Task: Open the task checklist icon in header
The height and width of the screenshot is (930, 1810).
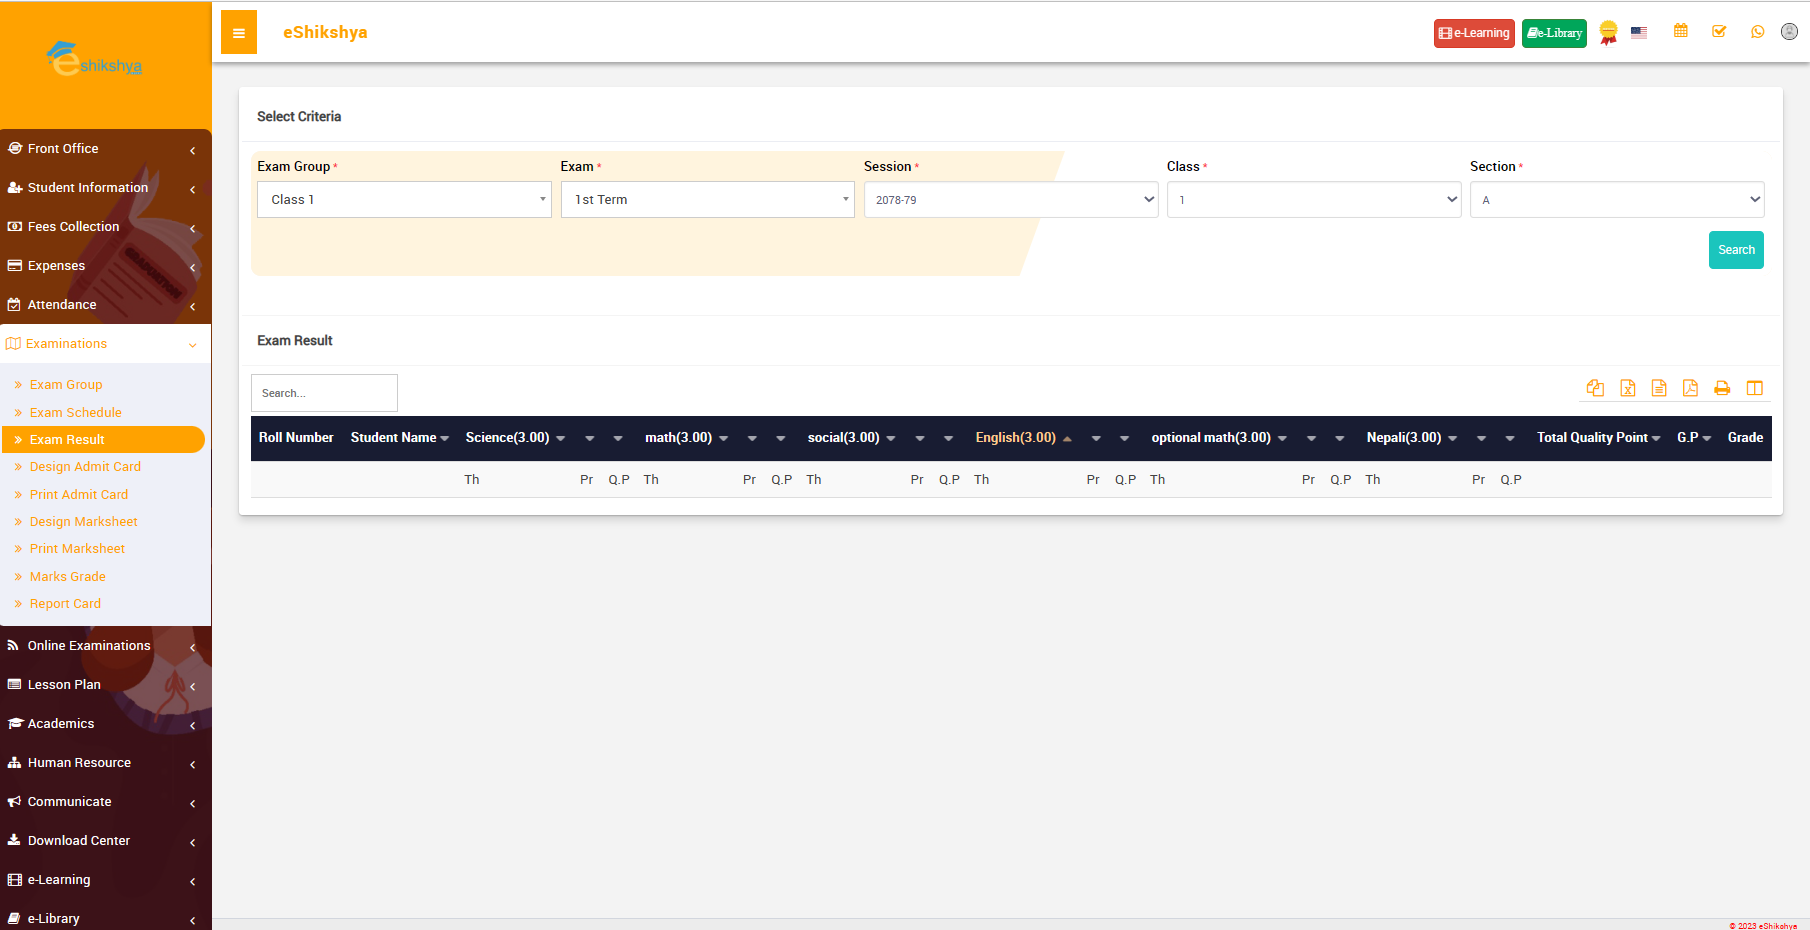Action: [1719, 32]
